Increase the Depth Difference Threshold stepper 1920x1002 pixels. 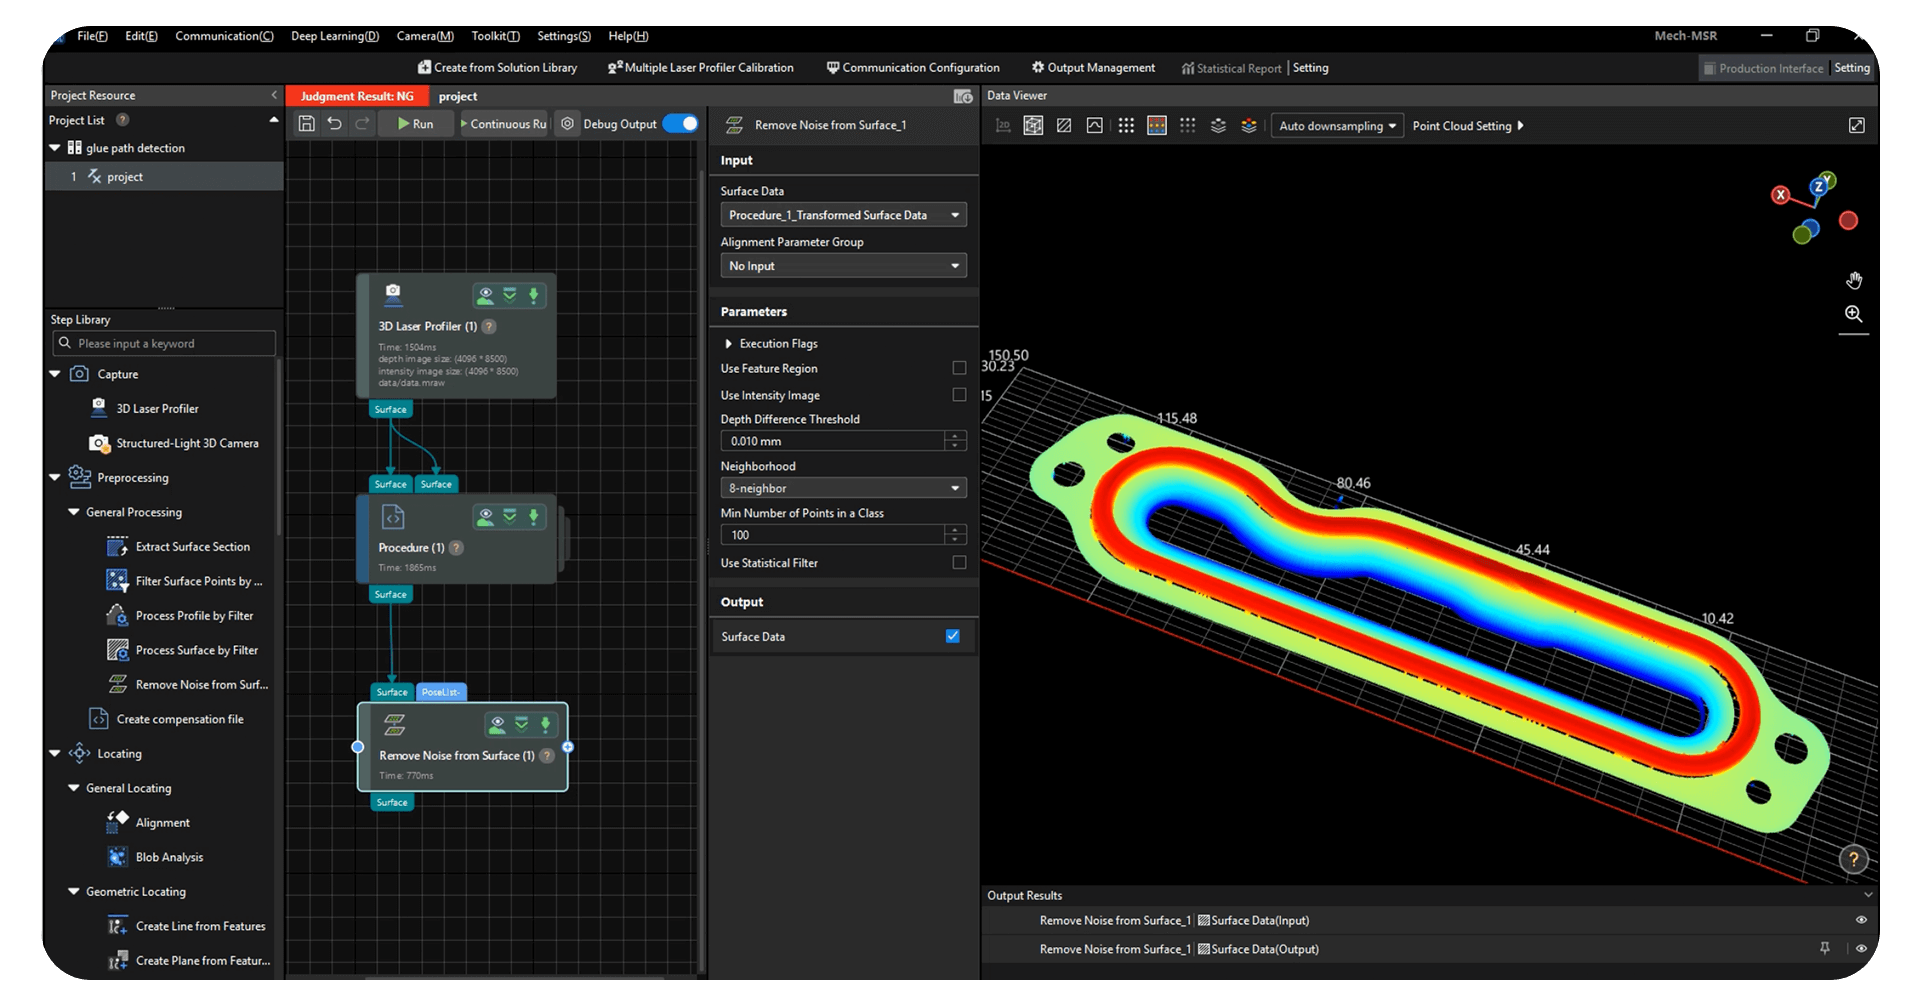[956, 436]
